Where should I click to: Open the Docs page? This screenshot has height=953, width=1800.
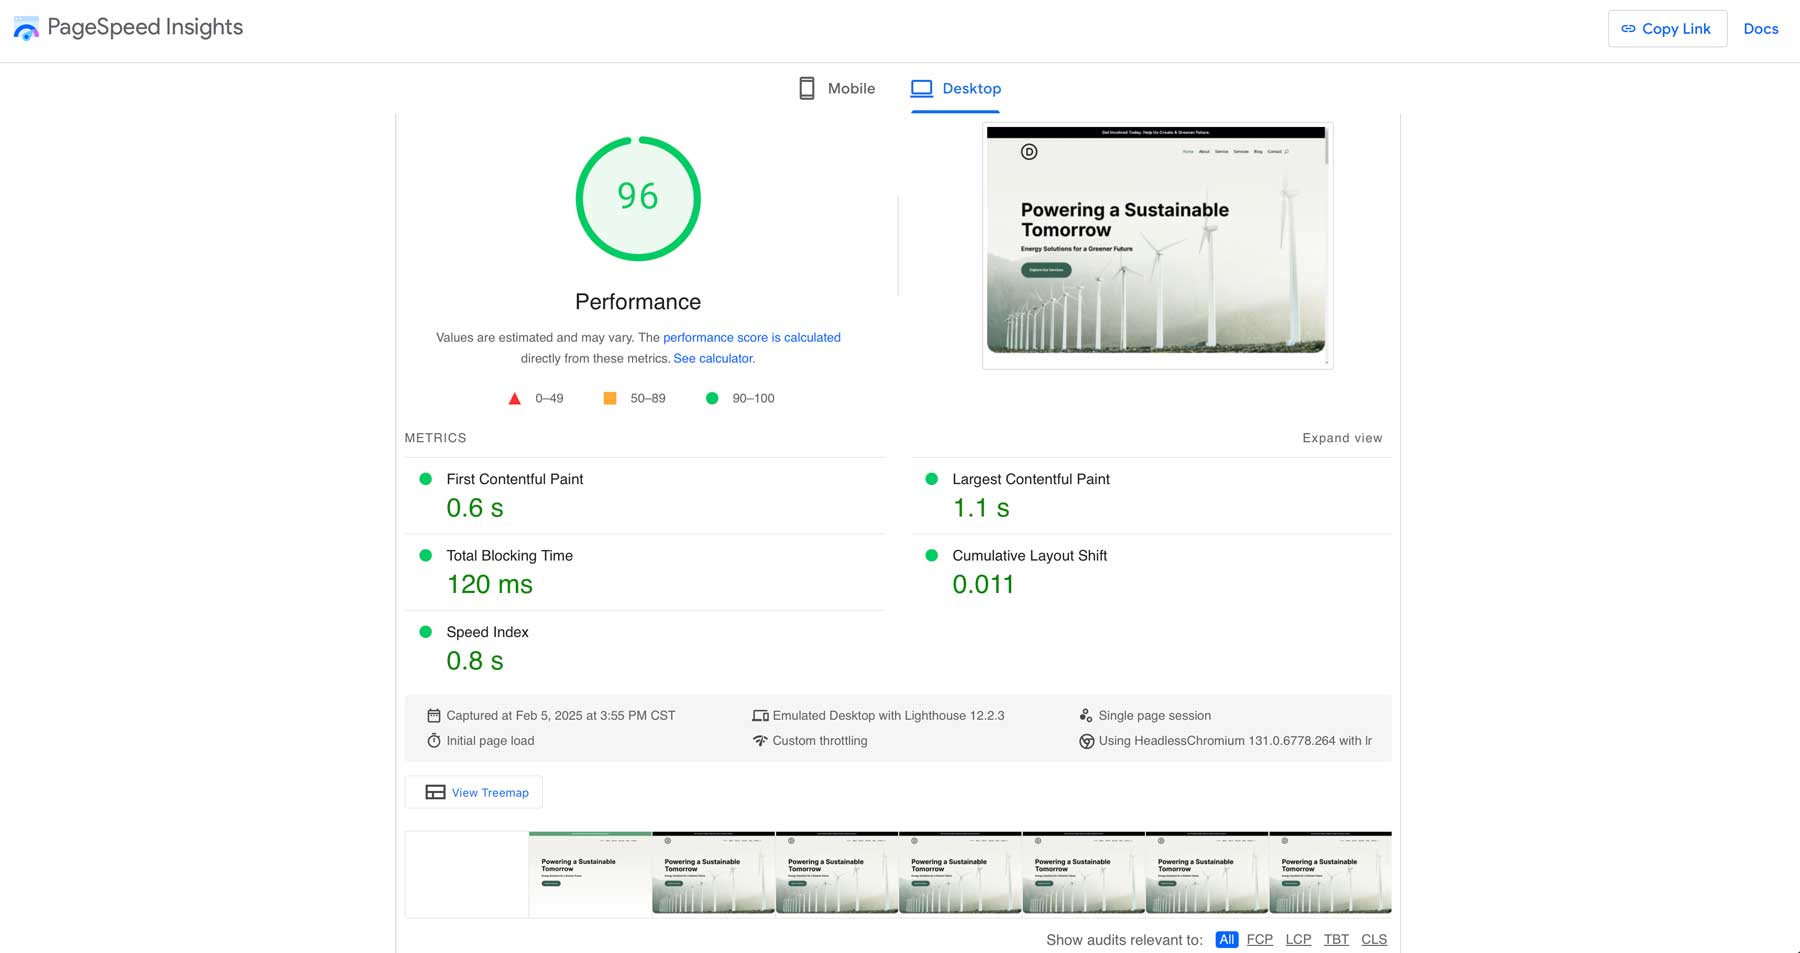tap(1761, 28)
